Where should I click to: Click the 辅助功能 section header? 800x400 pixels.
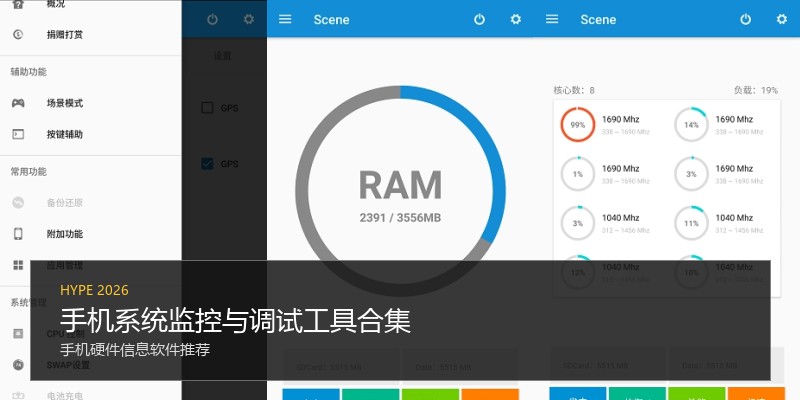(29, 72)
